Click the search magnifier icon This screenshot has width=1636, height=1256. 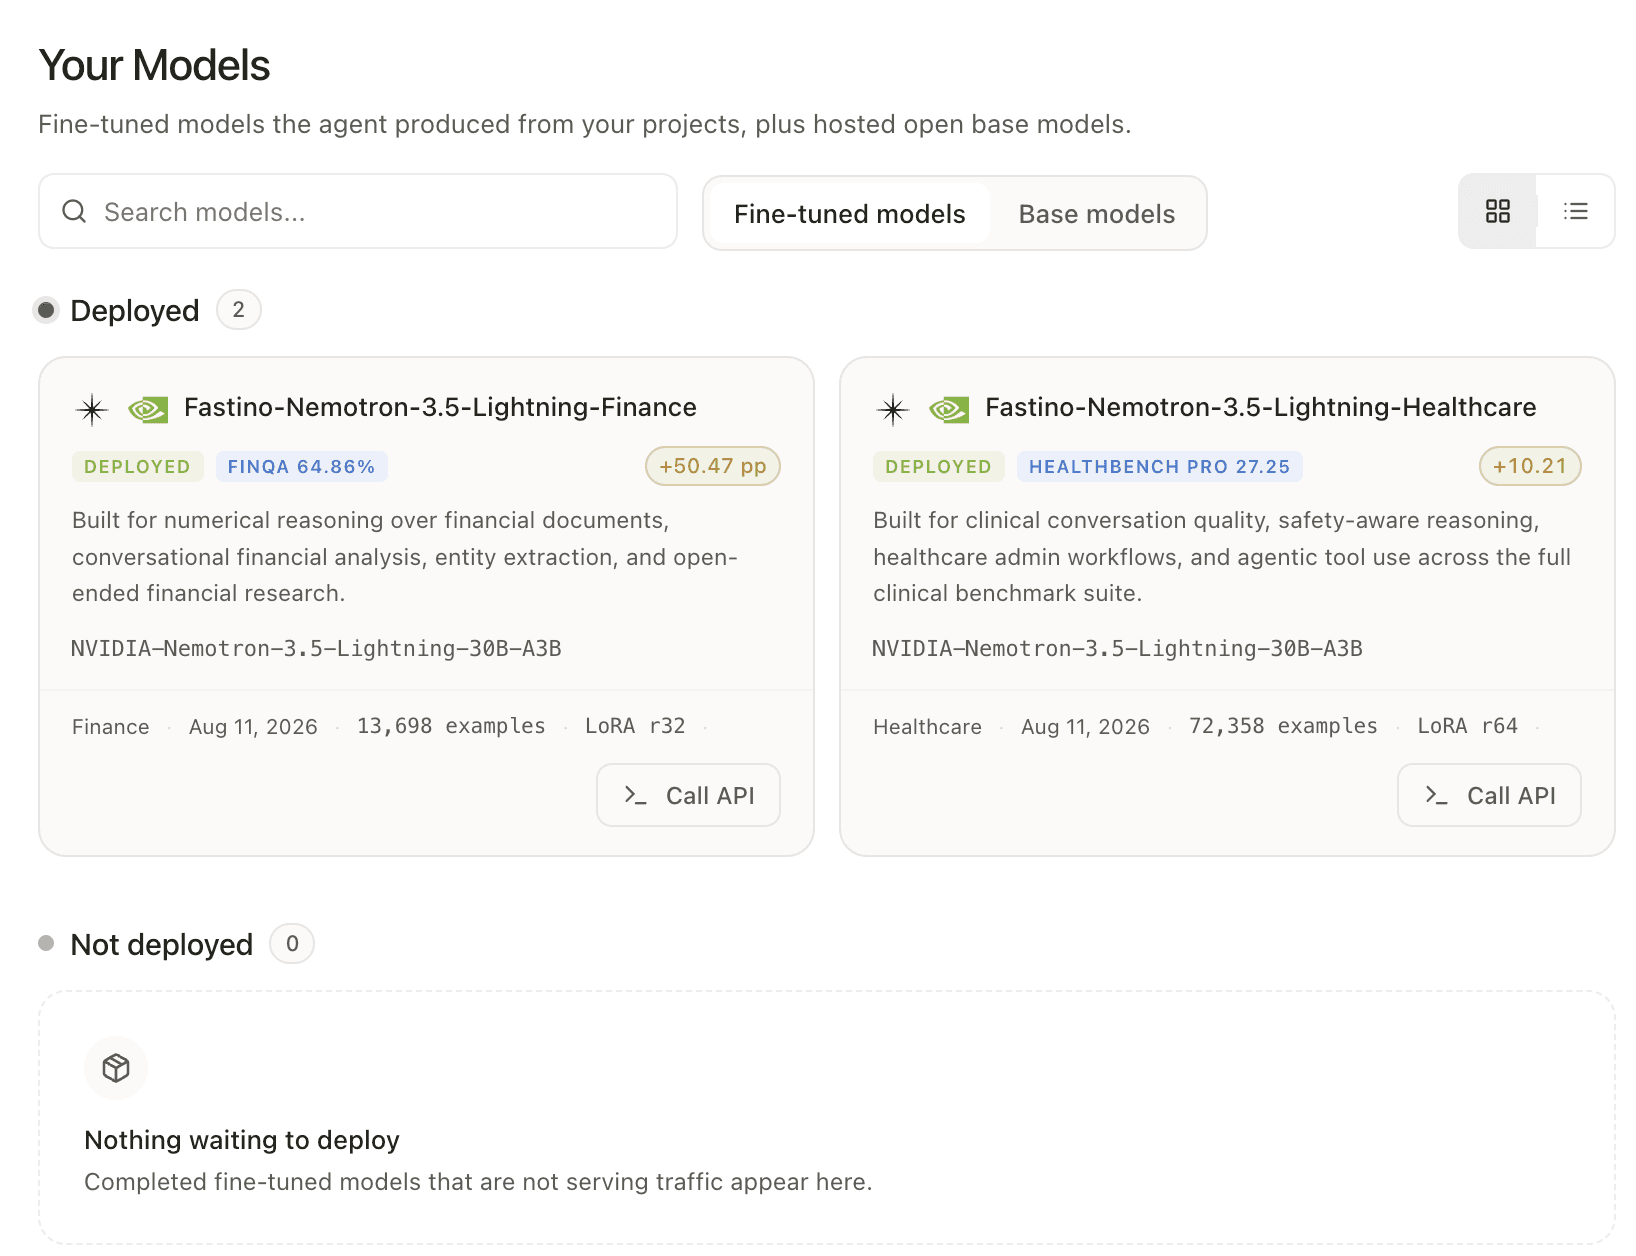coord(74,211)
